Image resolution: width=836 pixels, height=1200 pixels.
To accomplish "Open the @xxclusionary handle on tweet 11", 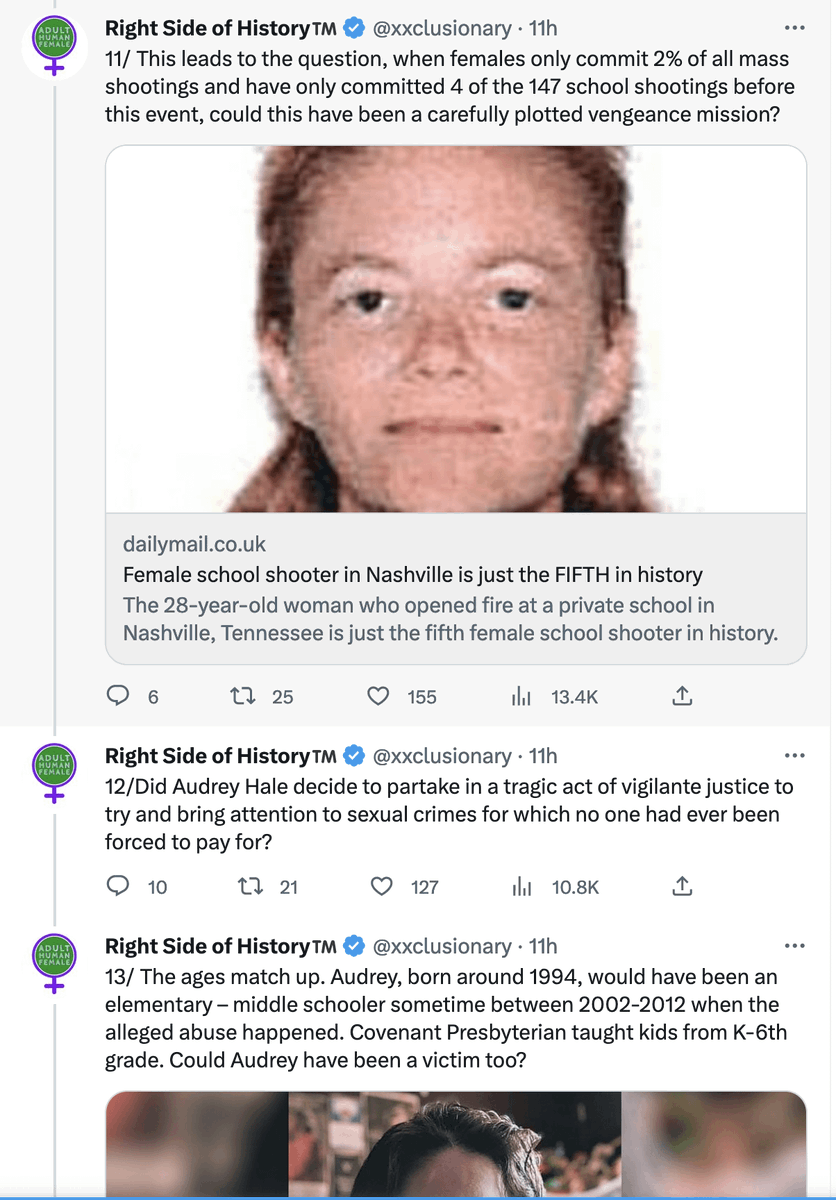I will pos(441,27).
